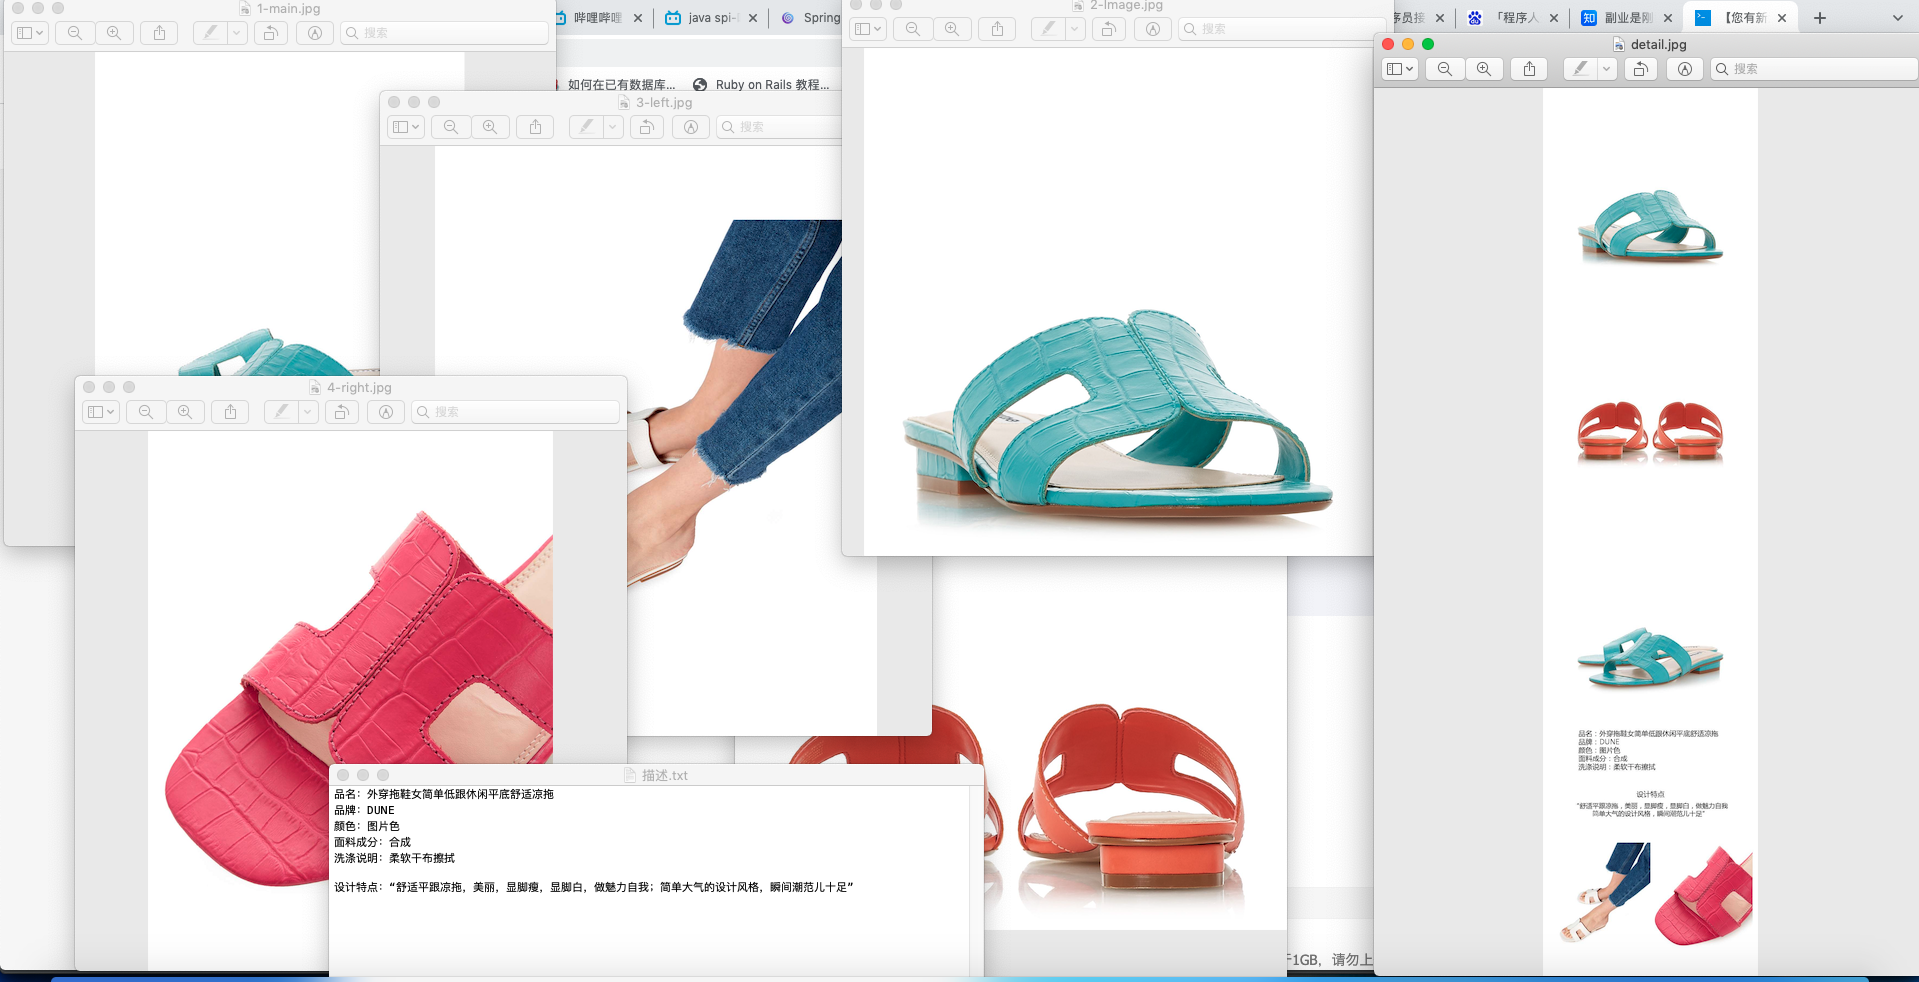Open Ruby on Rails 教程 bookmark

coord(762,85)
